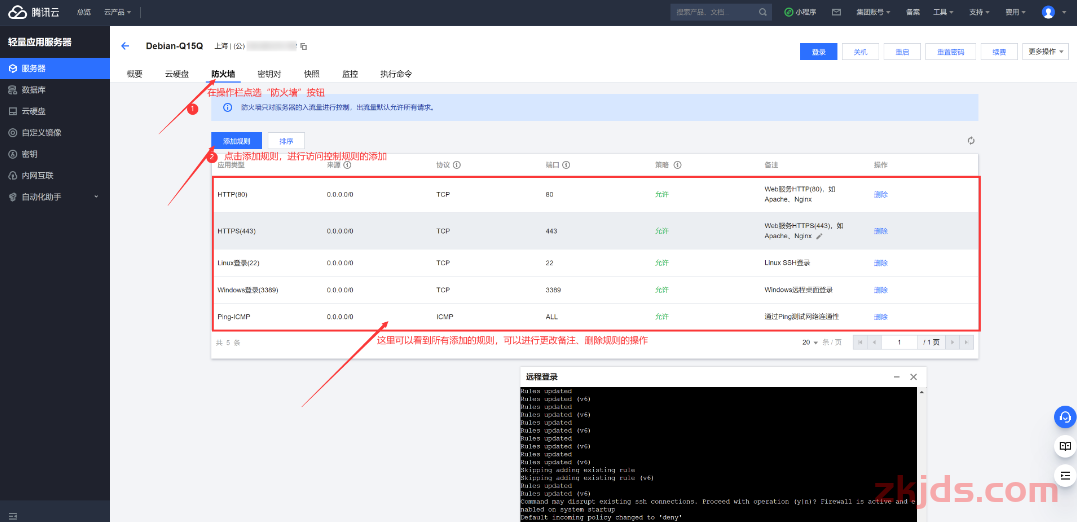Click the search magnifier icon
This screenshot has width=1077, height=522.
tap(762, 12)
